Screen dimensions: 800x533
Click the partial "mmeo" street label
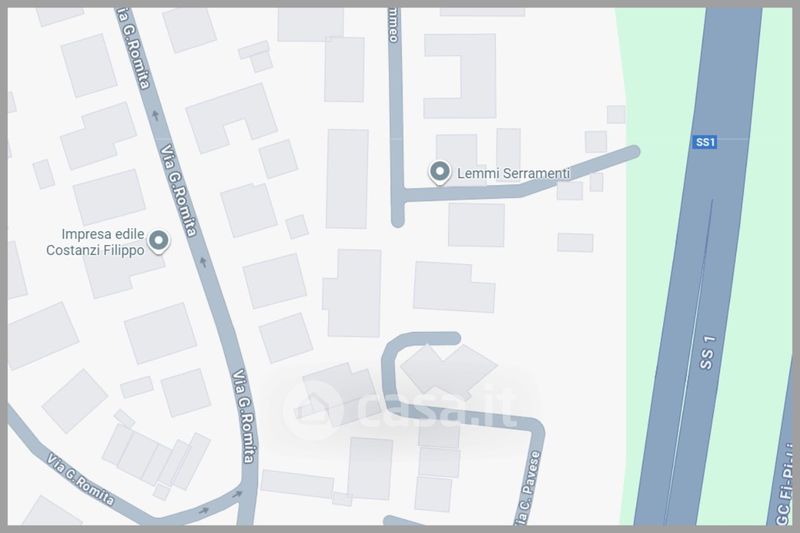393,24
